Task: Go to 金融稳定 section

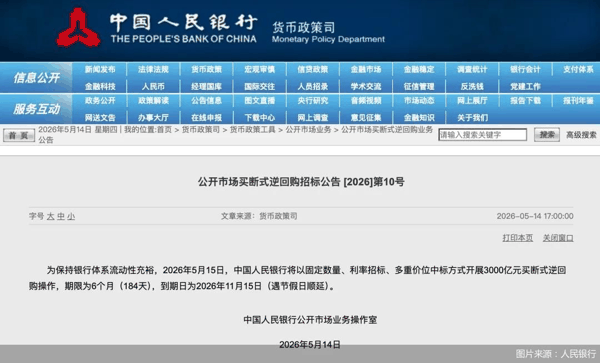Action: coord(419,69)
